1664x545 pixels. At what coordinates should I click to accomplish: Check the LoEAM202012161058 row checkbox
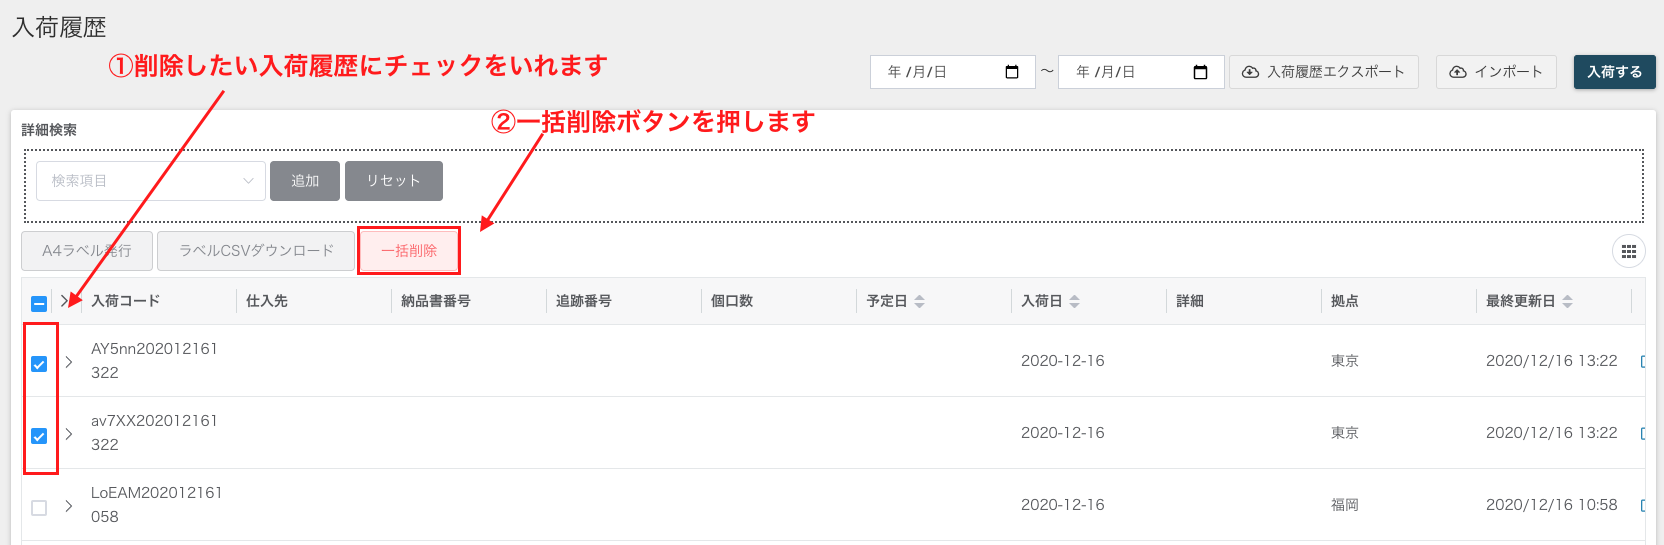39,508
